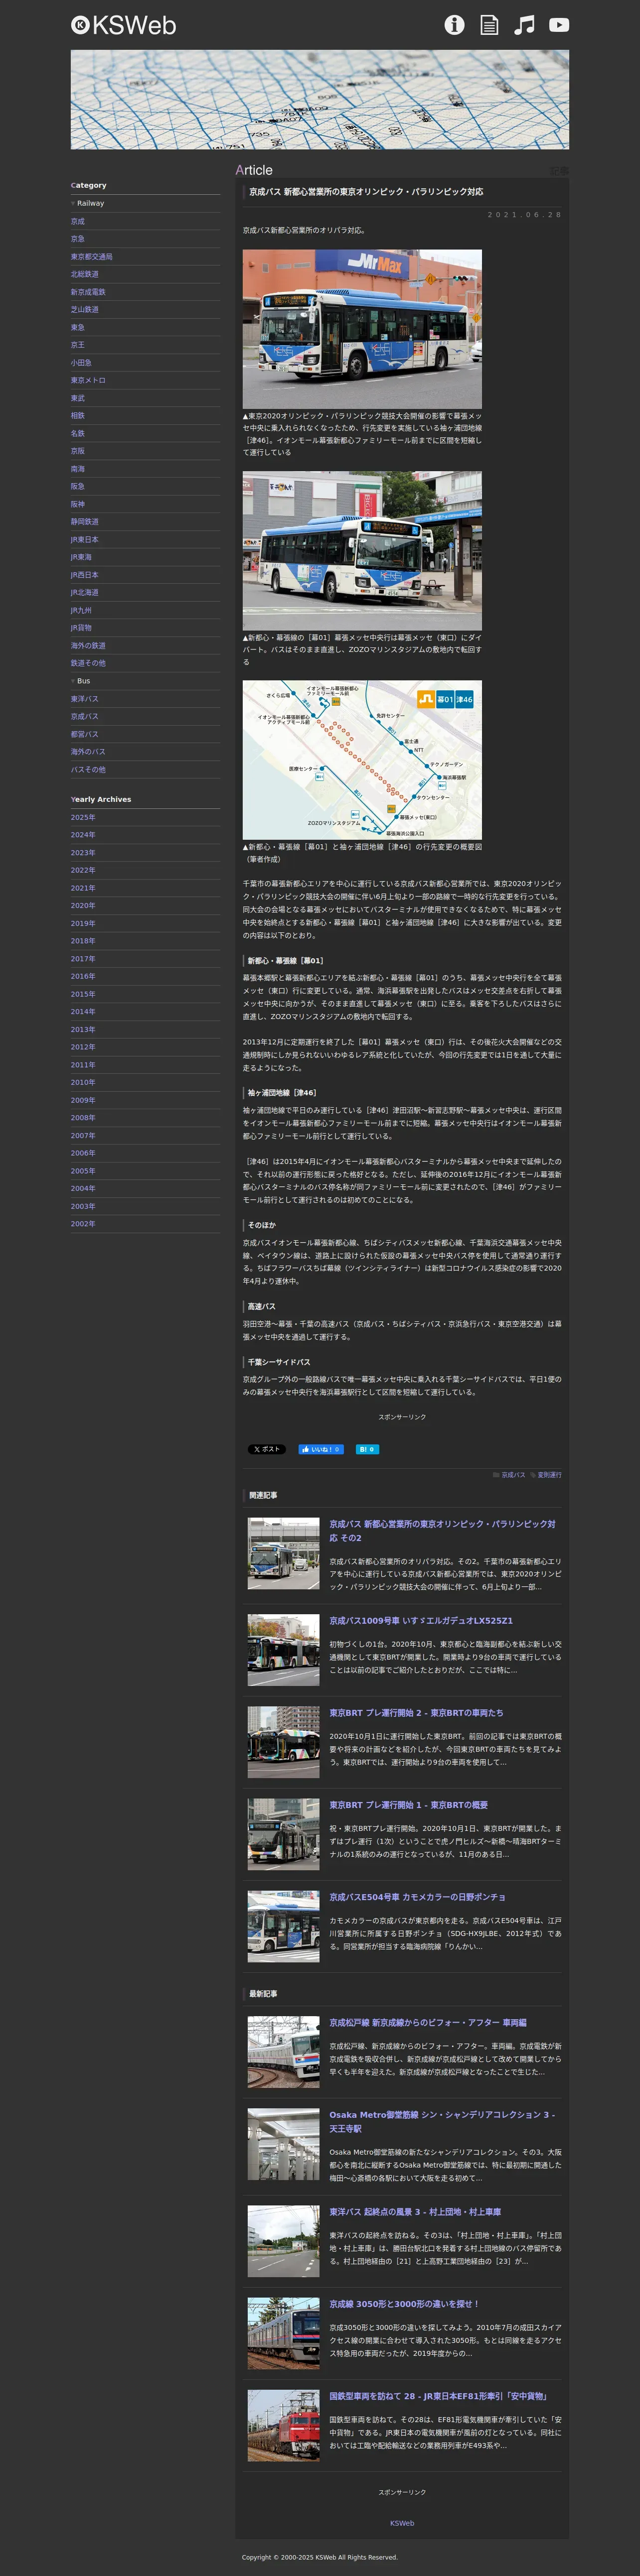Open the 2021年 yearly archive
The image size is (640, 2576).
coord(83,888)
